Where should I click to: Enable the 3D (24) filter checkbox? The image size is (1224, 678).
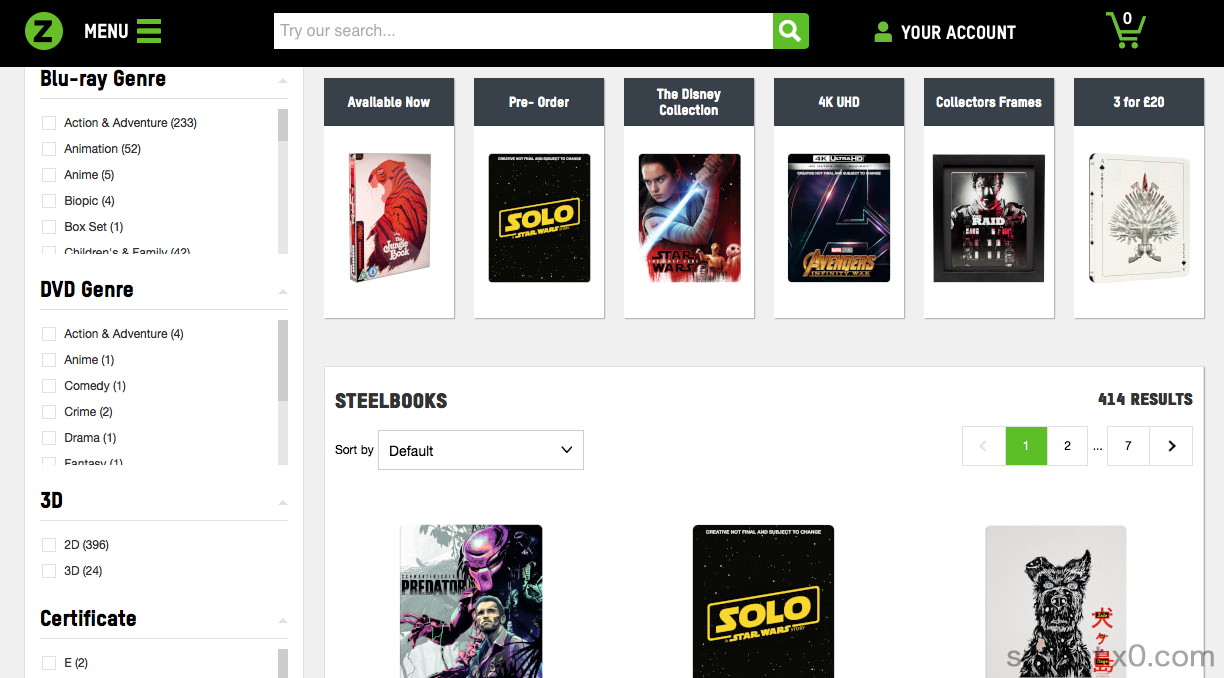[x=49, y=571]
